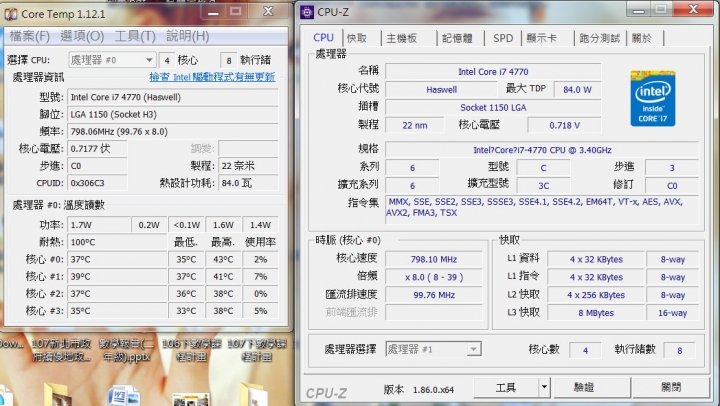The image size is (720, 406).
Task: Click the 核心代號 value Haswell
Action: coord(442,90)
